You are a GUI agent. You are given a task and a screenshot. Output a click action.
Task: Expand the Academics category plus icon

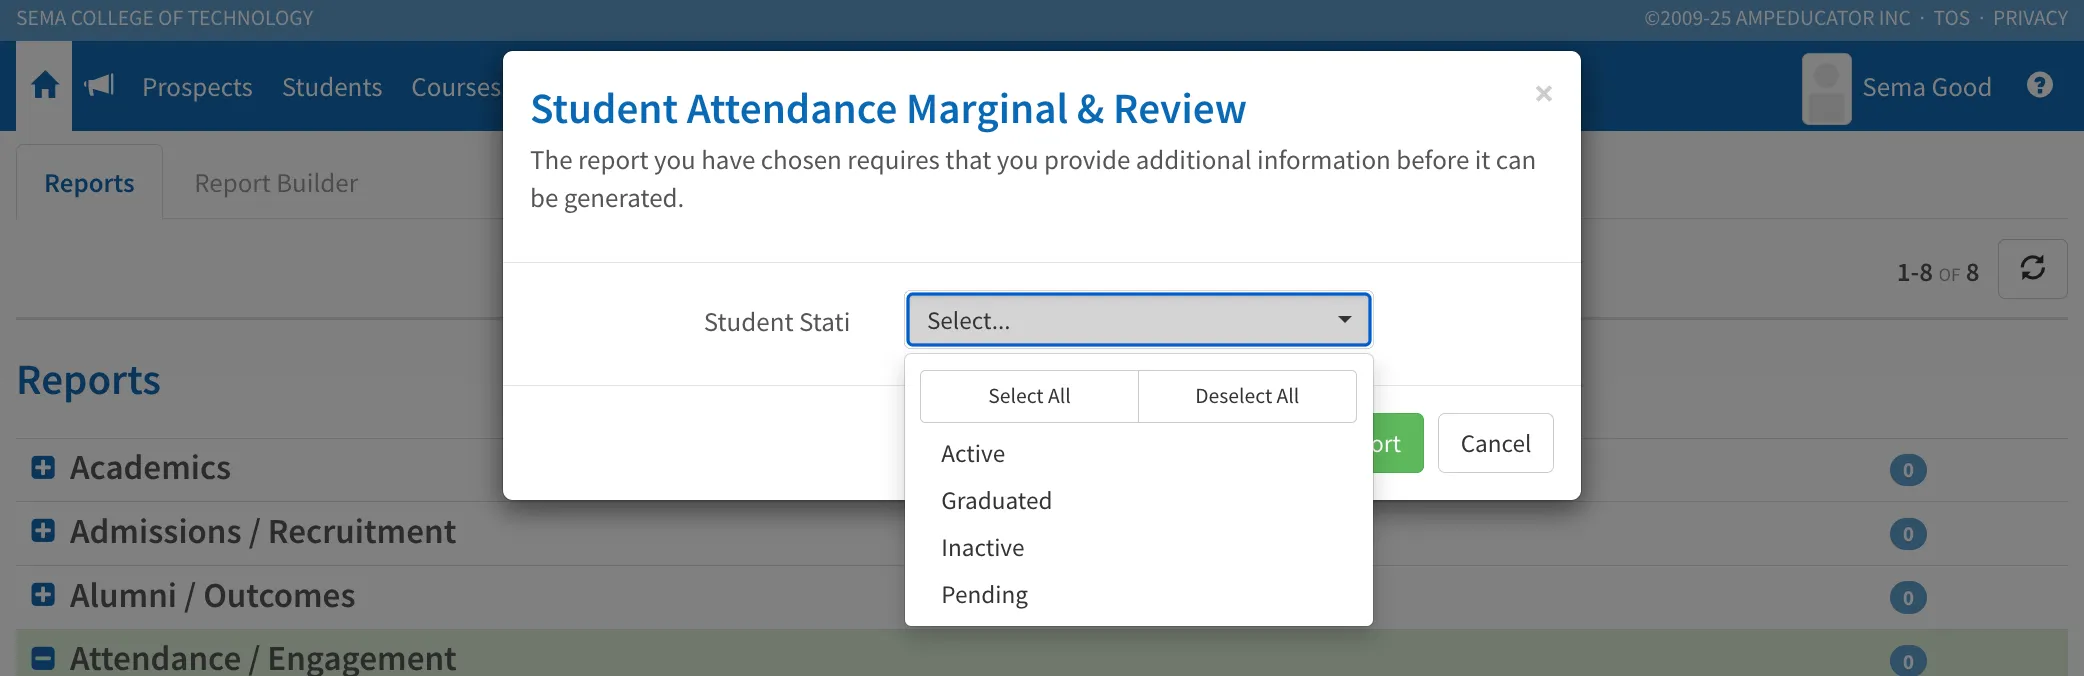coord(43,467)
